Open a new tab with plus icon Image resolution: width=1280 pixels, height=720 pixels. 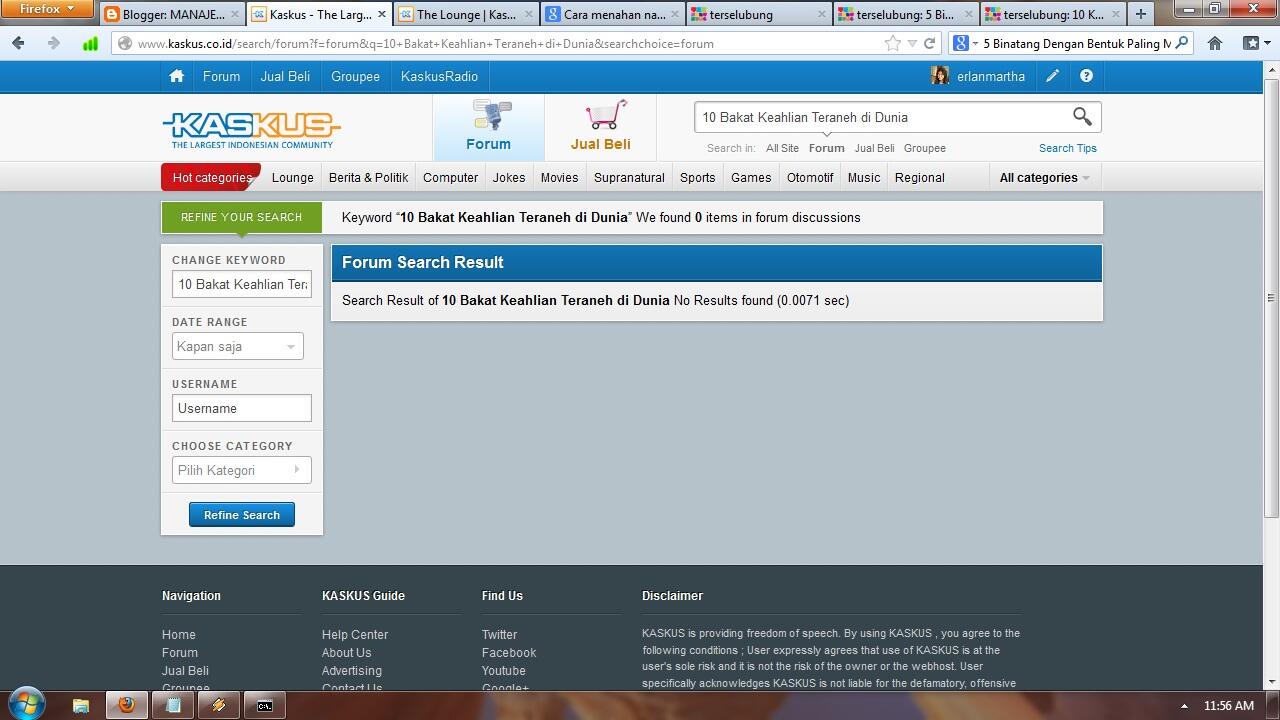pyautogui.click(x=1140, y=14)
